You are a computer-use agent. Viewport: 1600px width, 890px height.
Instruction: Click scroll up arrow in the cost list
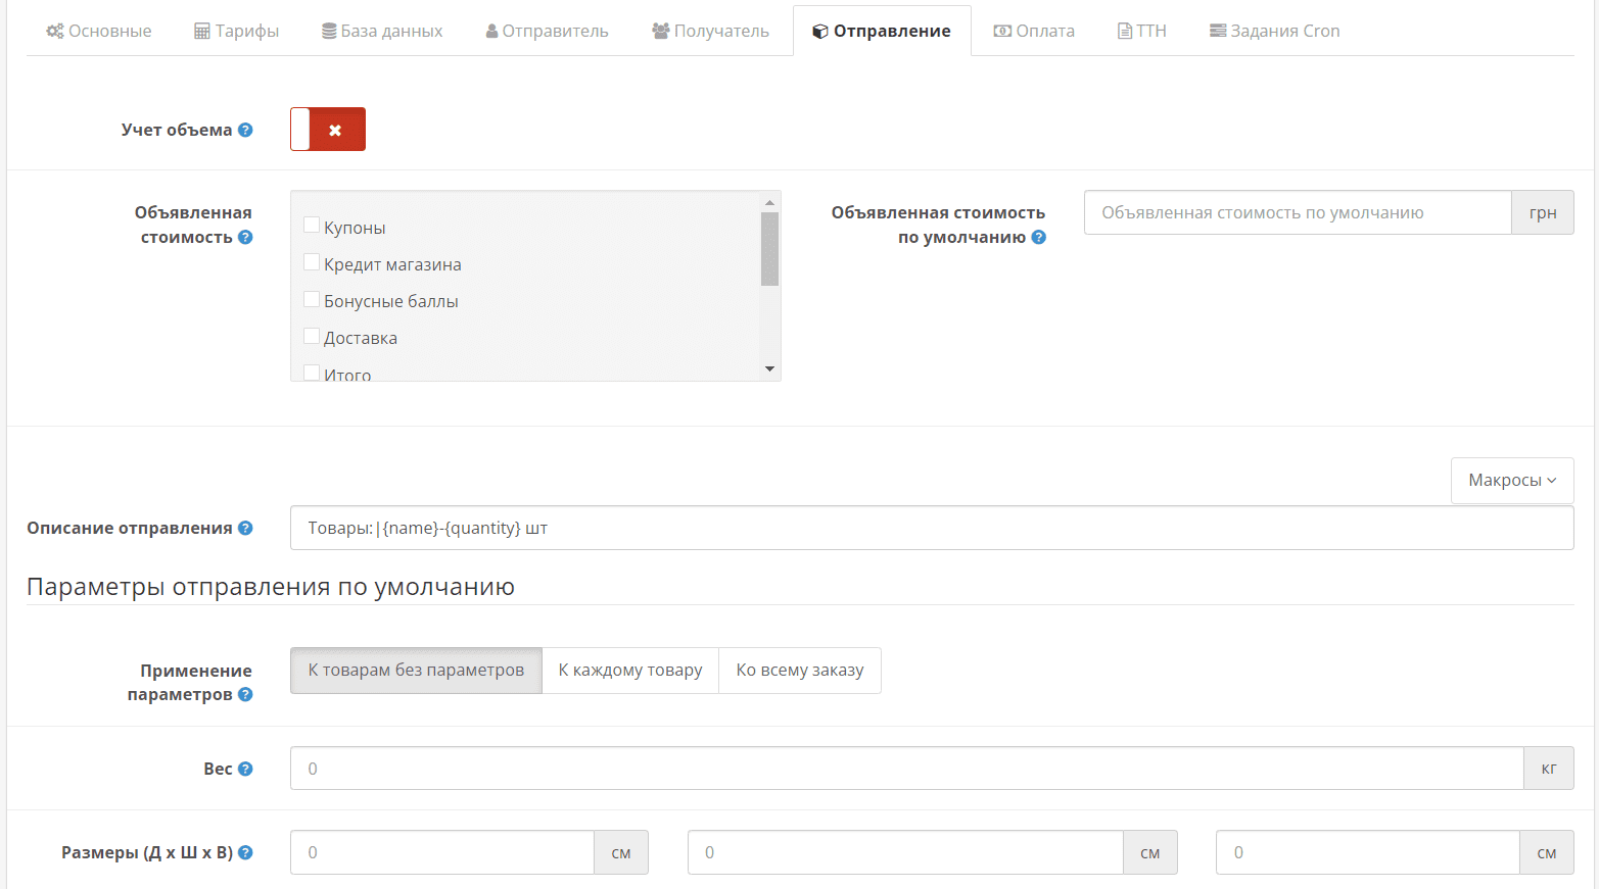point(769,202)
